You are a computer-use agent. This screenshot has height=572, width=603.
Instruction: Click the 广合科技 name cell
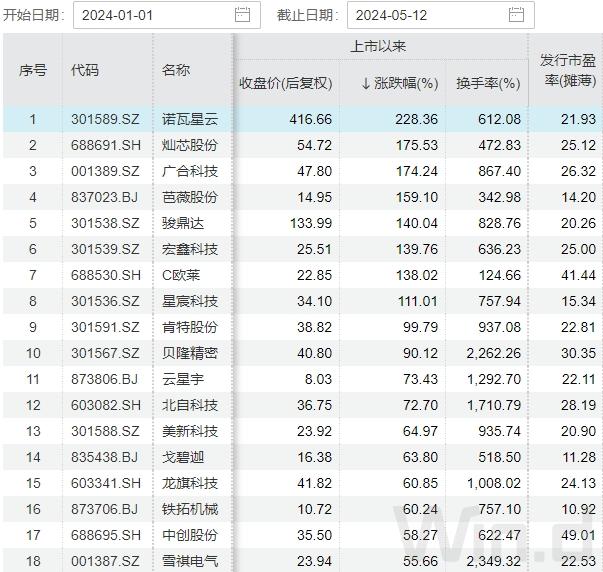click(x=190, y=171)
